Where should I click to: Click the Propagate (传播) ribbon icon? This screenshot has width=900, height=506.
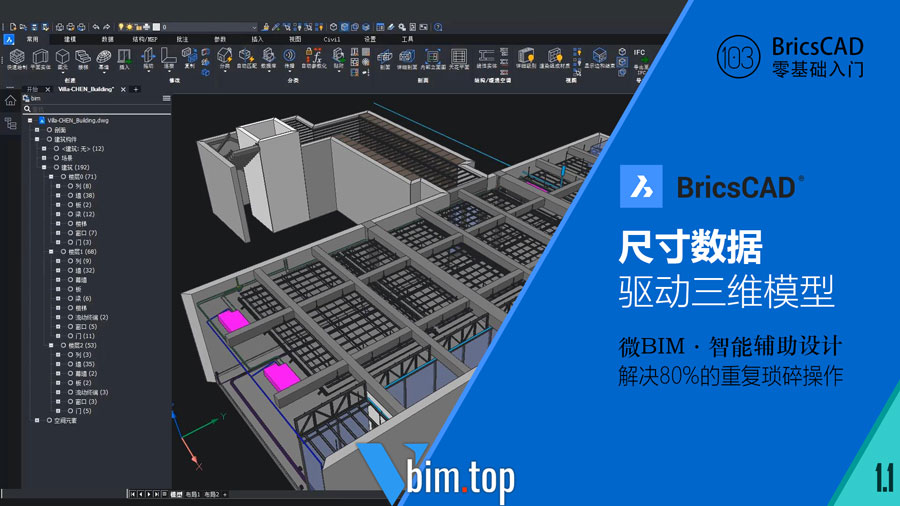coord(290,57)
